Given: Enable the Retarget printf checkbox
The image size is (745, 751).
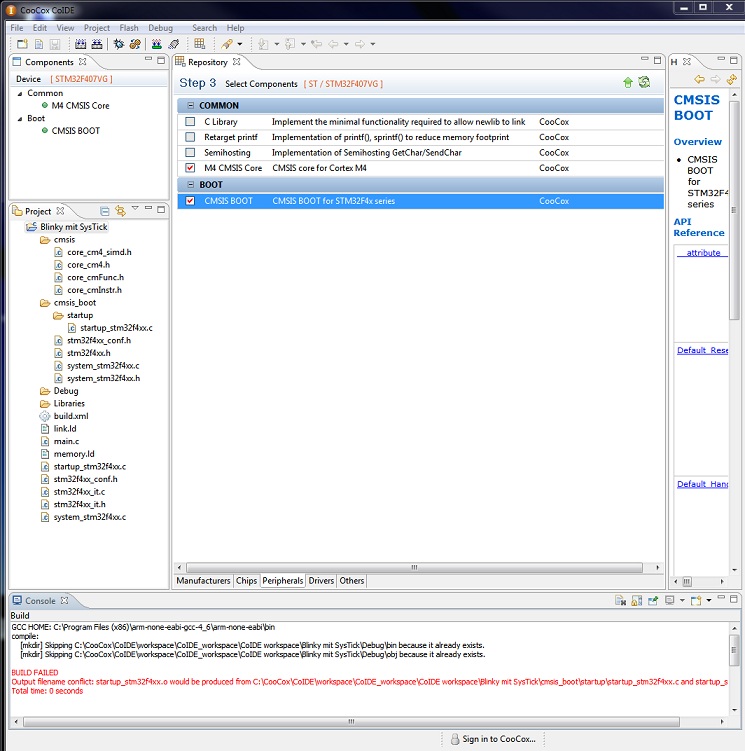Looking at the screenshot, I should 190,137.
